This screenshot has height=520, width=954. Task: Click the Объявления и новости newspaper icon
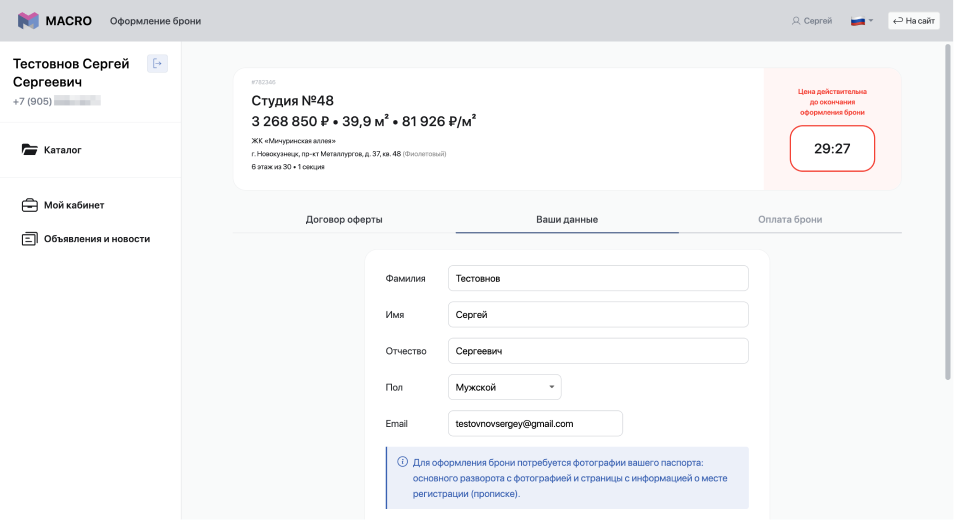tap(29, 239)
